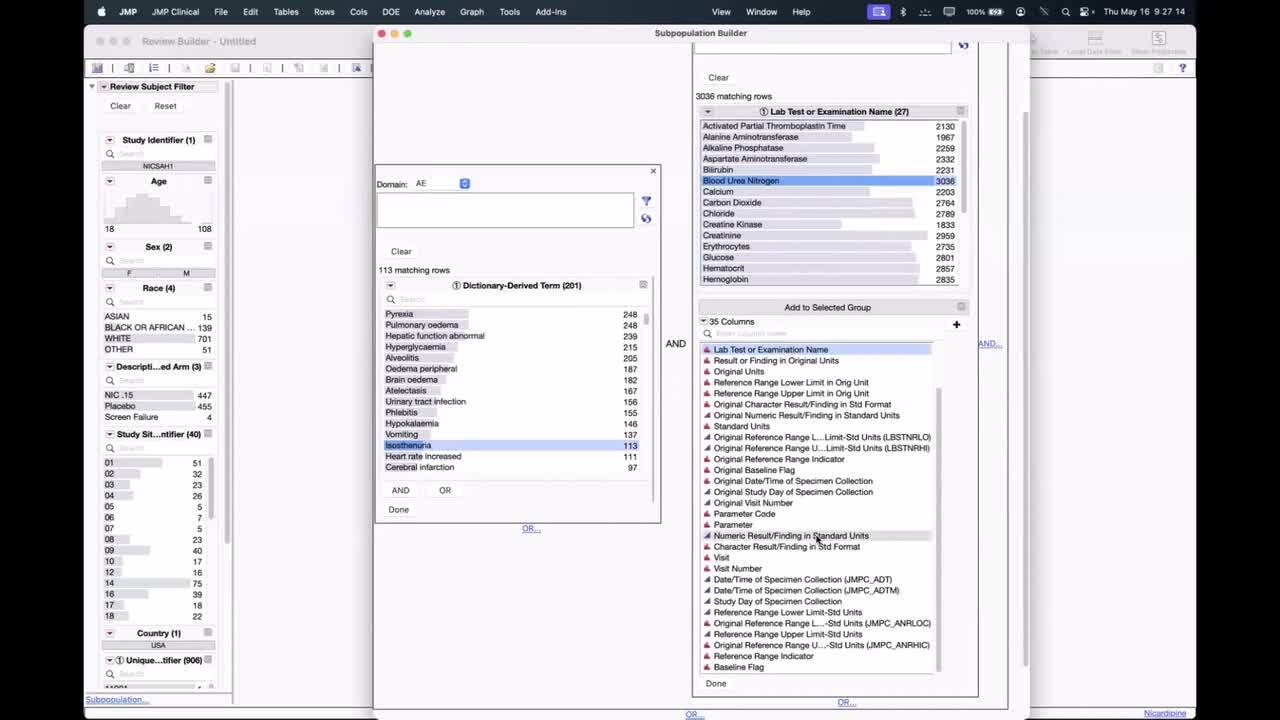Viewport: 1280px width, 720px height.
Task: Open macOS Spotlight search icon
Action: (1066, 12)
